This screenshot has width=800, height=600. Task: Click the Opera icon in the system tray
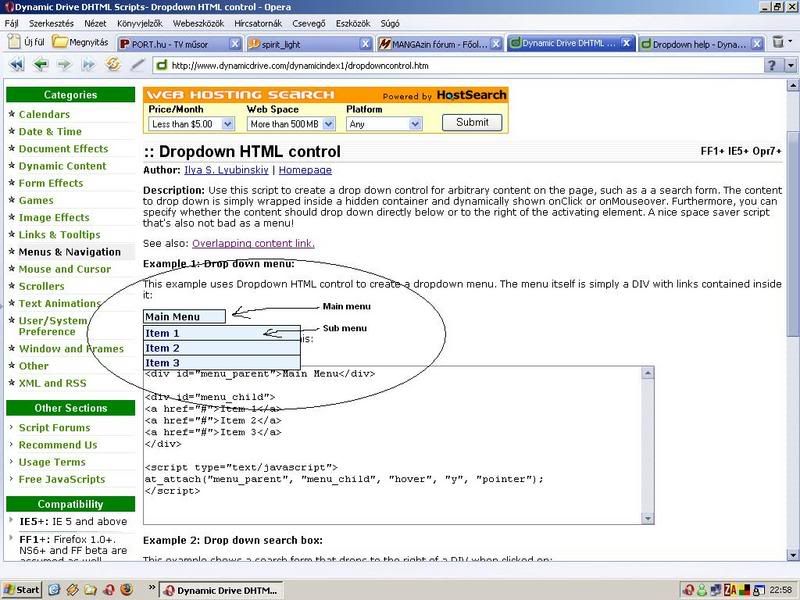coord(689,590)
